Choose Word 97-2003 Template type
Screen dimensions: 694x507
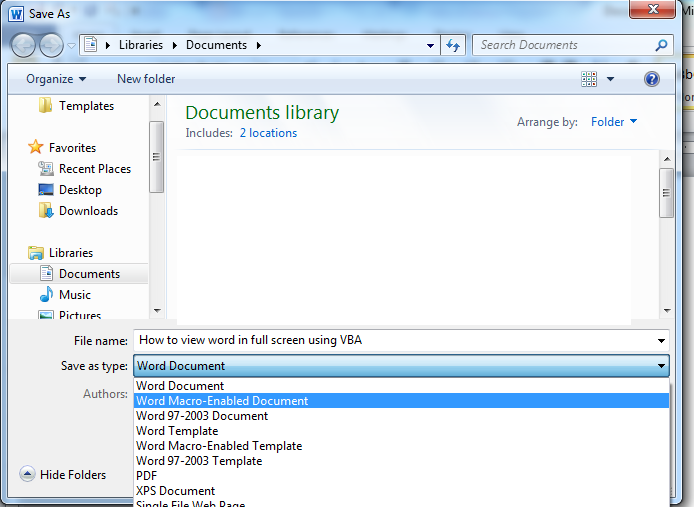(x=401, y=461)
